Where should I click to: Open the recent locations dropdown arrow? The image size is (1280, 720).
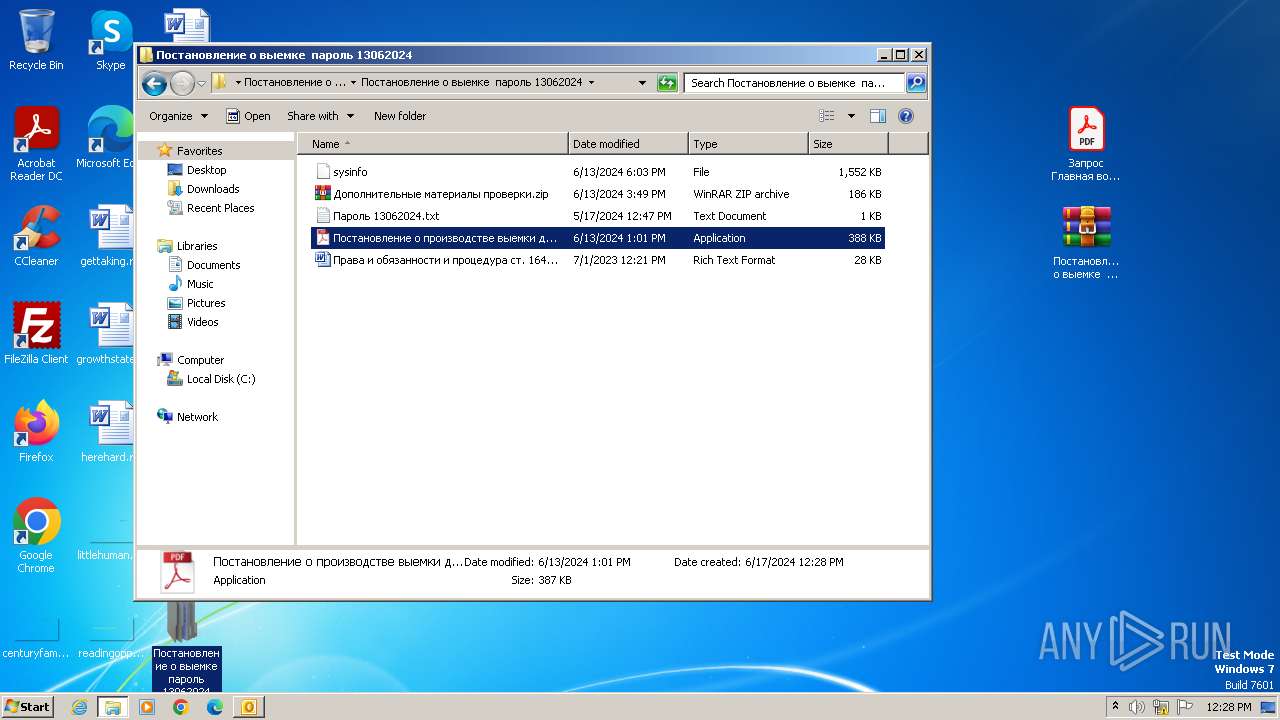[201, 83]
